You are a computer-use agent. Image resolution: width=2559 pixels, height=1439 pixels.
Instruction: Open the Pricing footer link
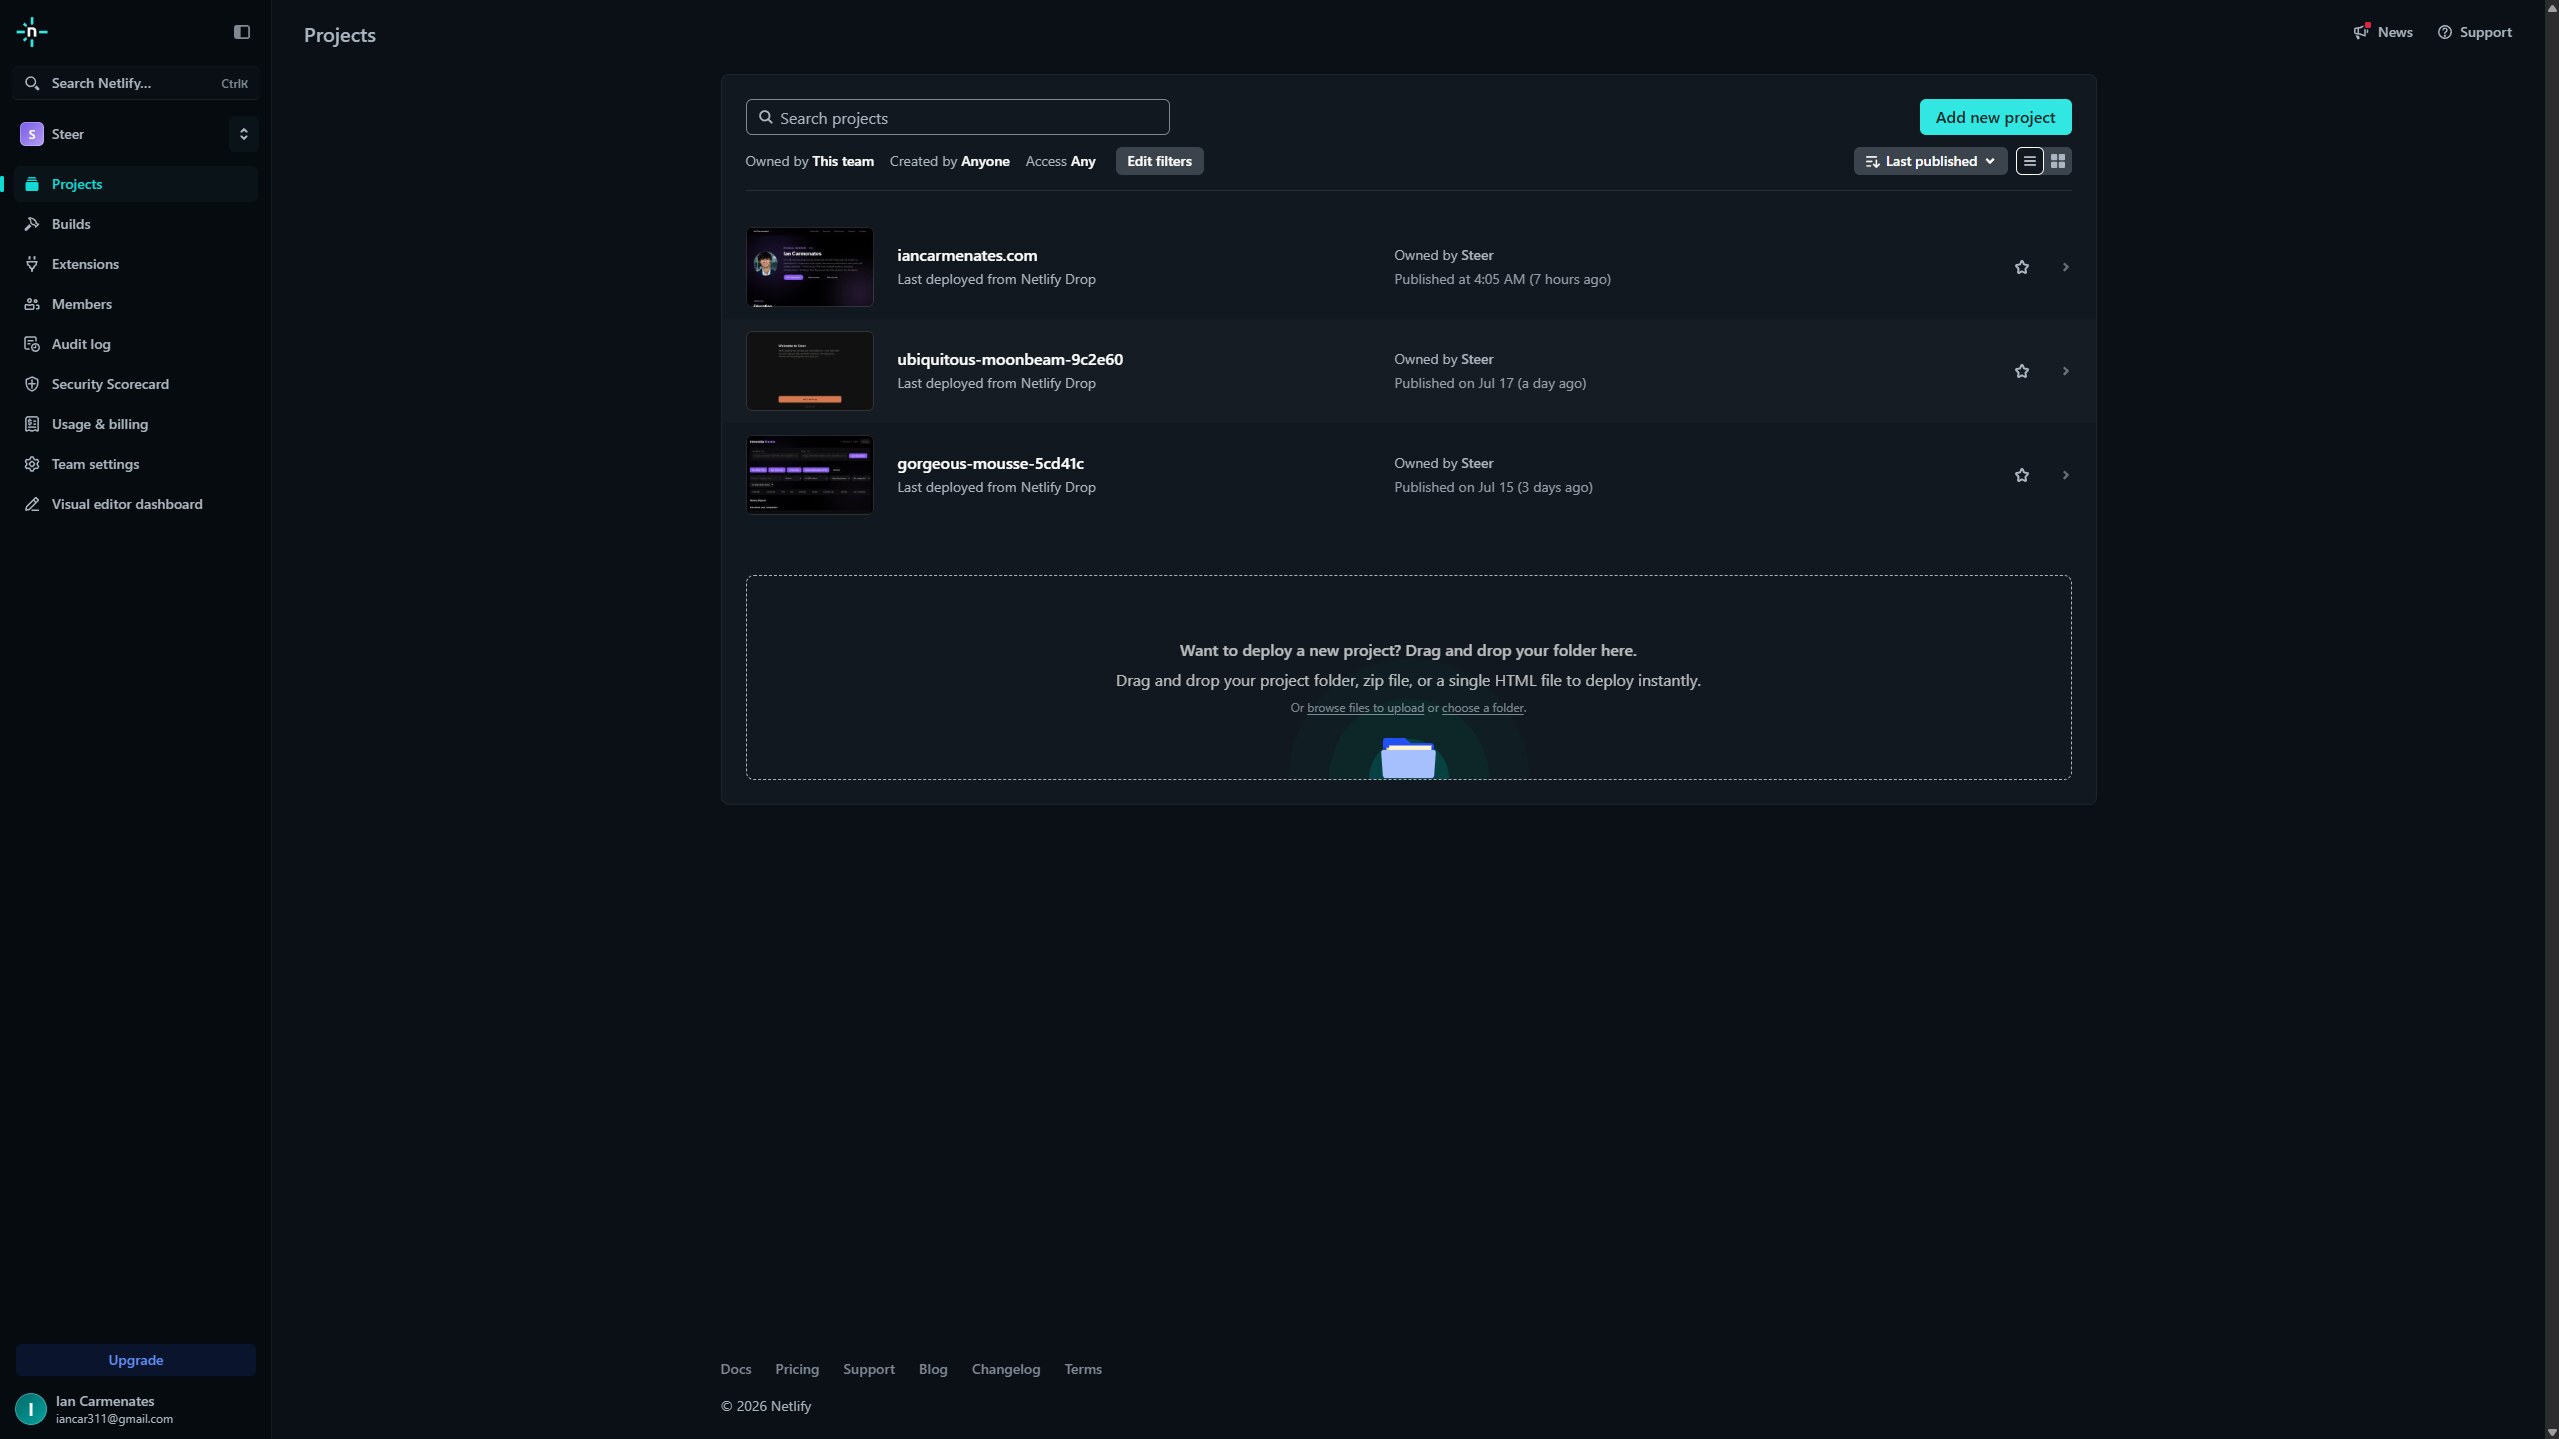[x=796, y=1369]
